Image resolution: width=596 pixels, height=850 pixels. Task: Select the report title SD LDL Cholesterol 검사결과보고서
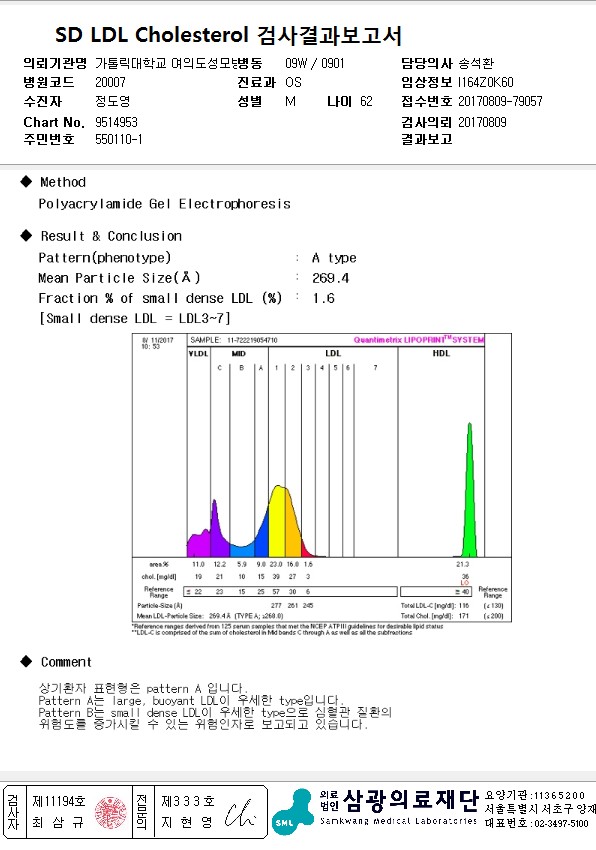(x=228, y=35)
